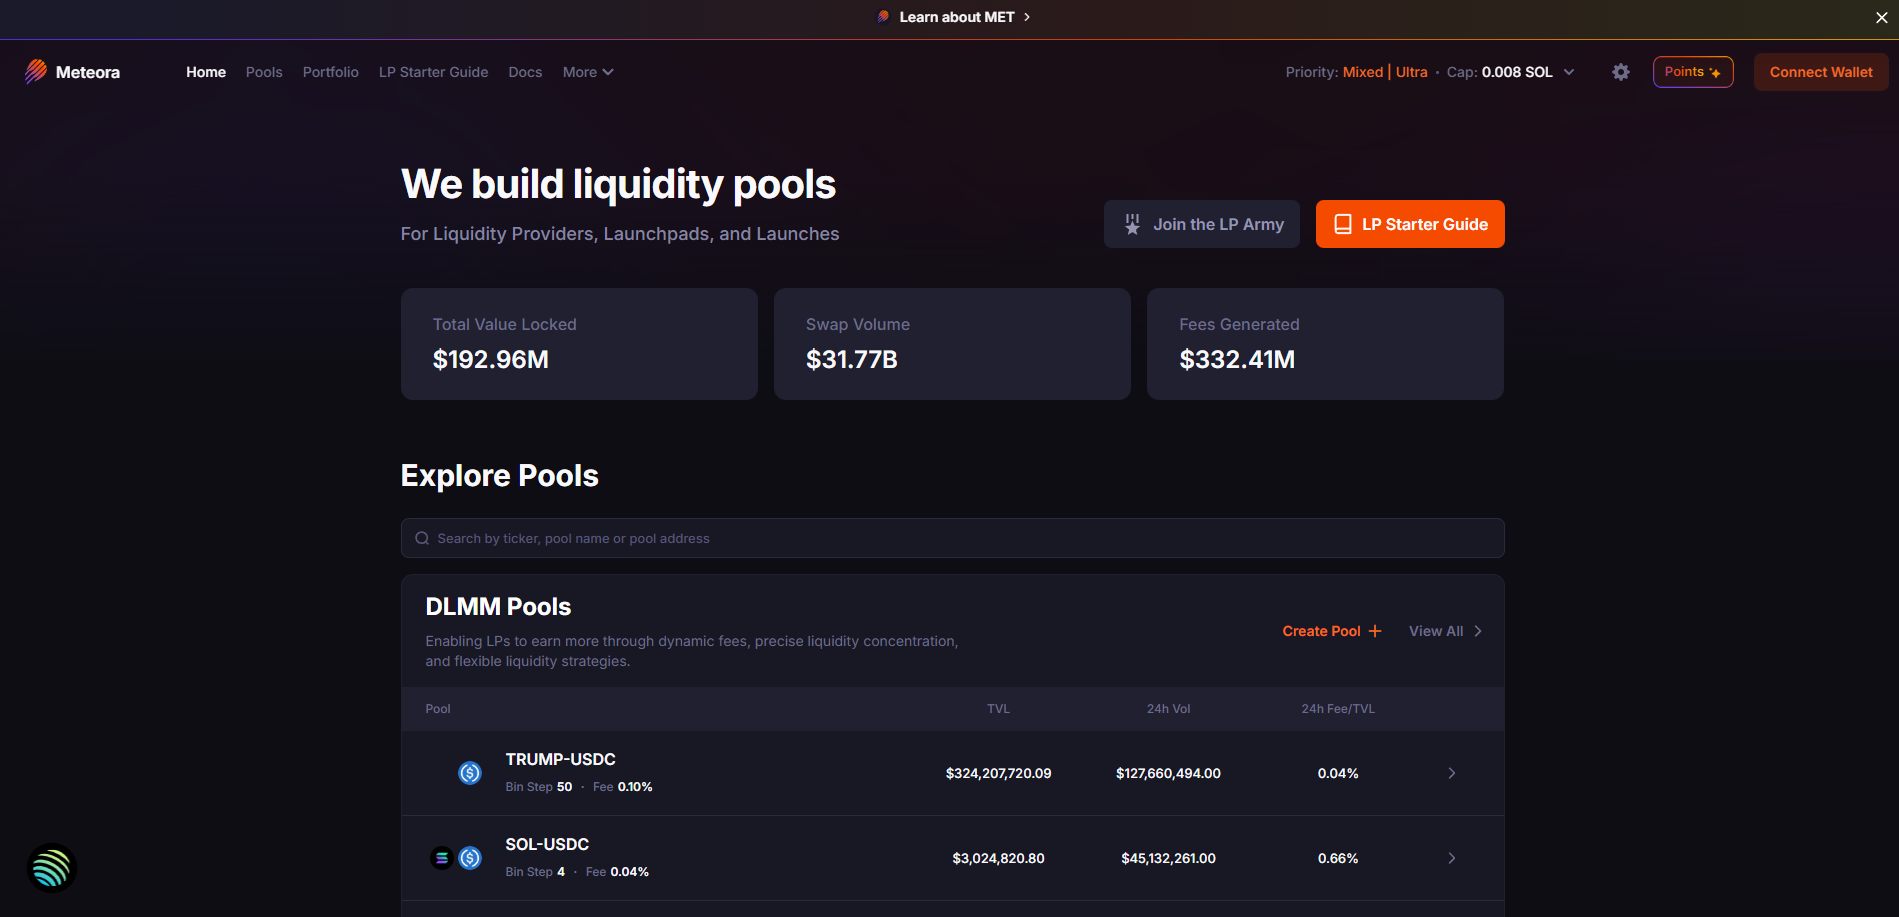Click View All for DLMM Pools

click(x=1445, y=631)
